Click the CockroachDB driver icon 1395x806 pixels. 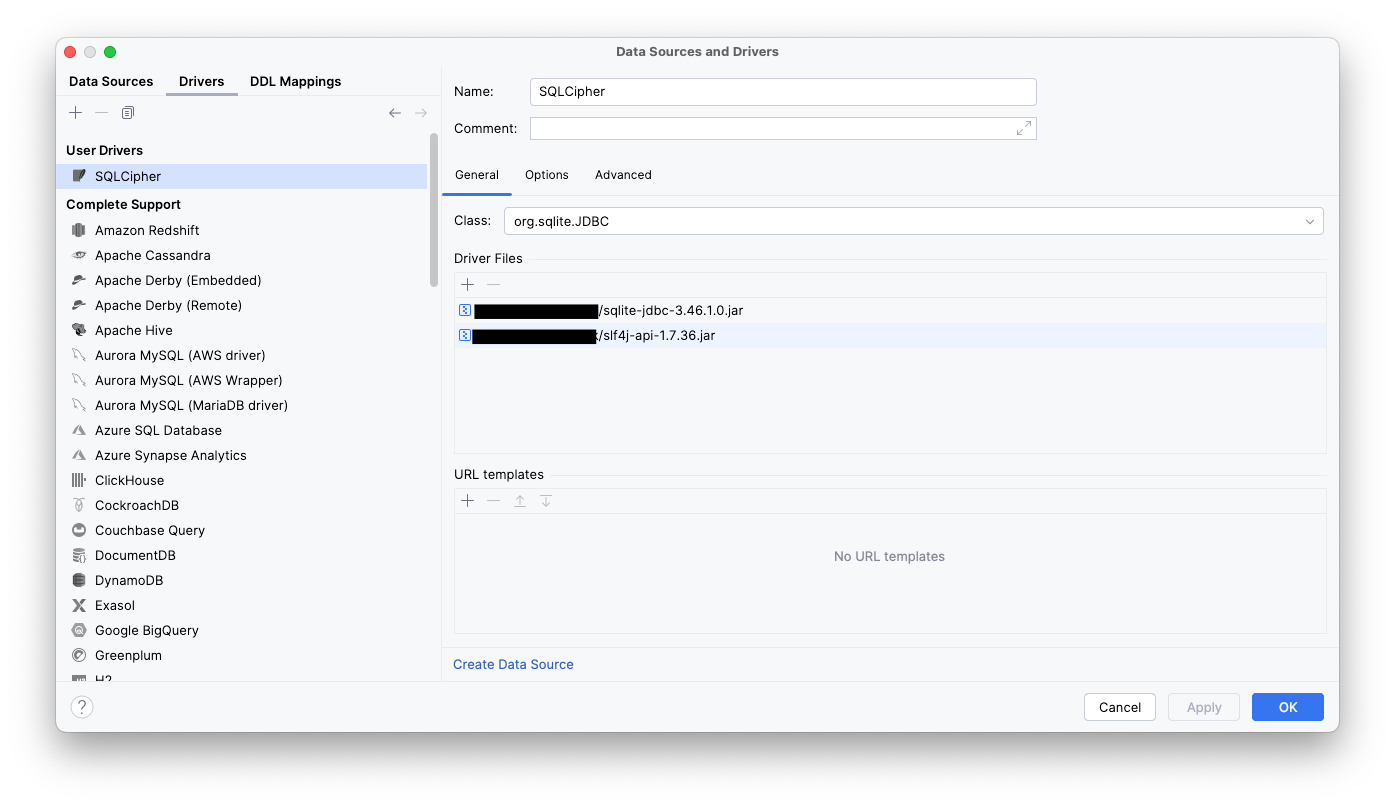79,505
